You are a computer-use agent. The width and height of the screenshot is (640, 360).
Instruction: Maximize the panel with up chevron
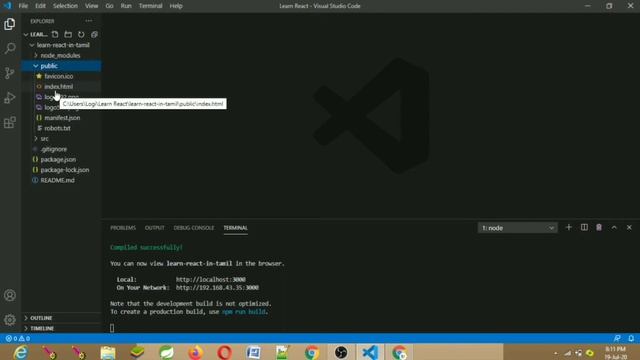tap(614, 227)
